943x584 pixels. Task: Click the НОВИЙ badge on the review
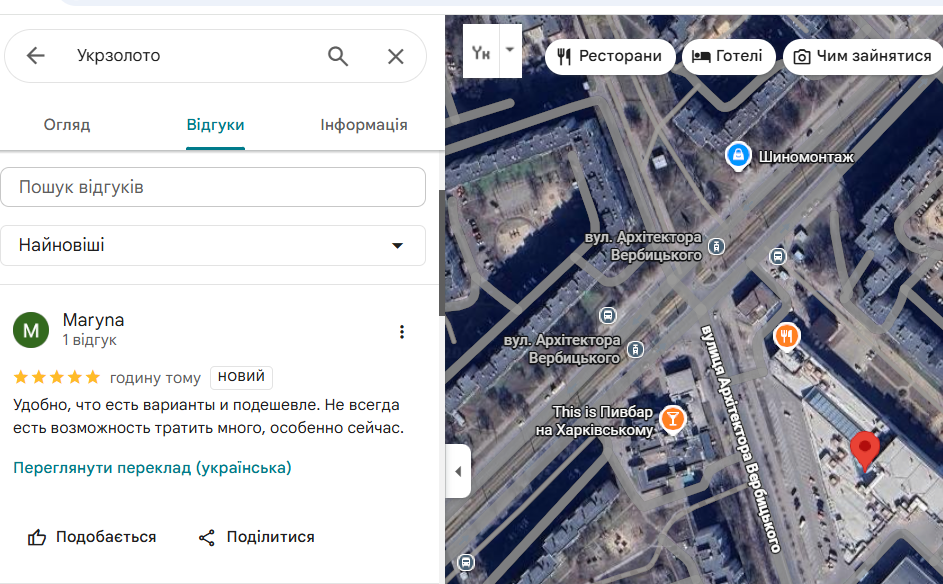point(241,377)
